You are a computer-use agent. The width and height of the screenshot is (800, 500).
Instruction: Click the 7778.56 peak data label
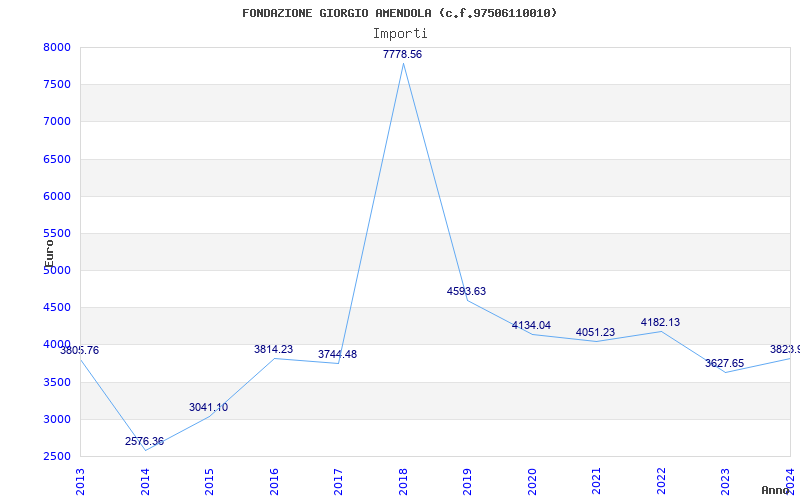tap(403, 55)
